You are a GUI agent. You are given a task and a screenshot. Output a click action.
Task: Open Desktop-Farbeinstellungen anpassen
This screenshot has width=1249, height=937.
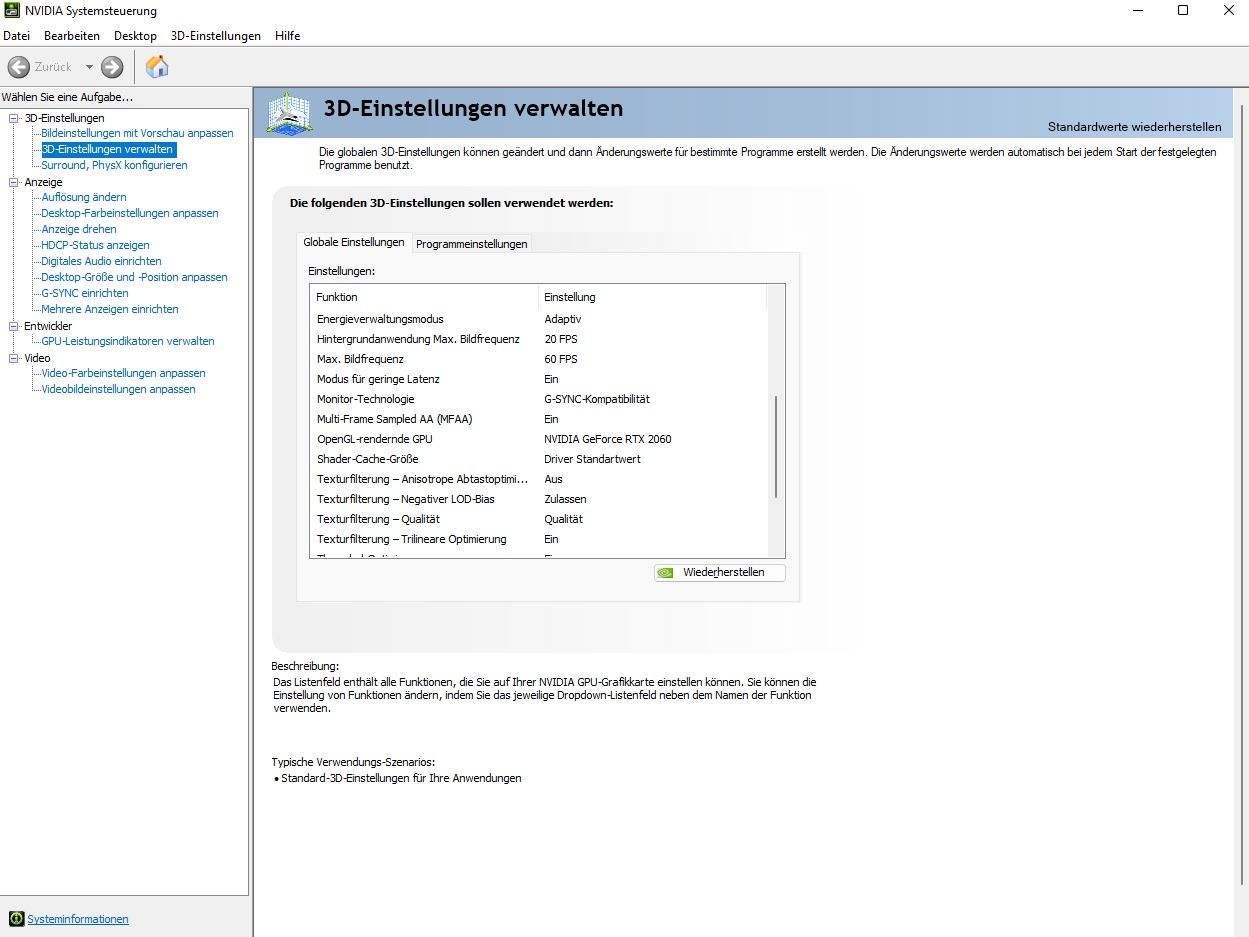pyautogui.click(x=130, y=213)
